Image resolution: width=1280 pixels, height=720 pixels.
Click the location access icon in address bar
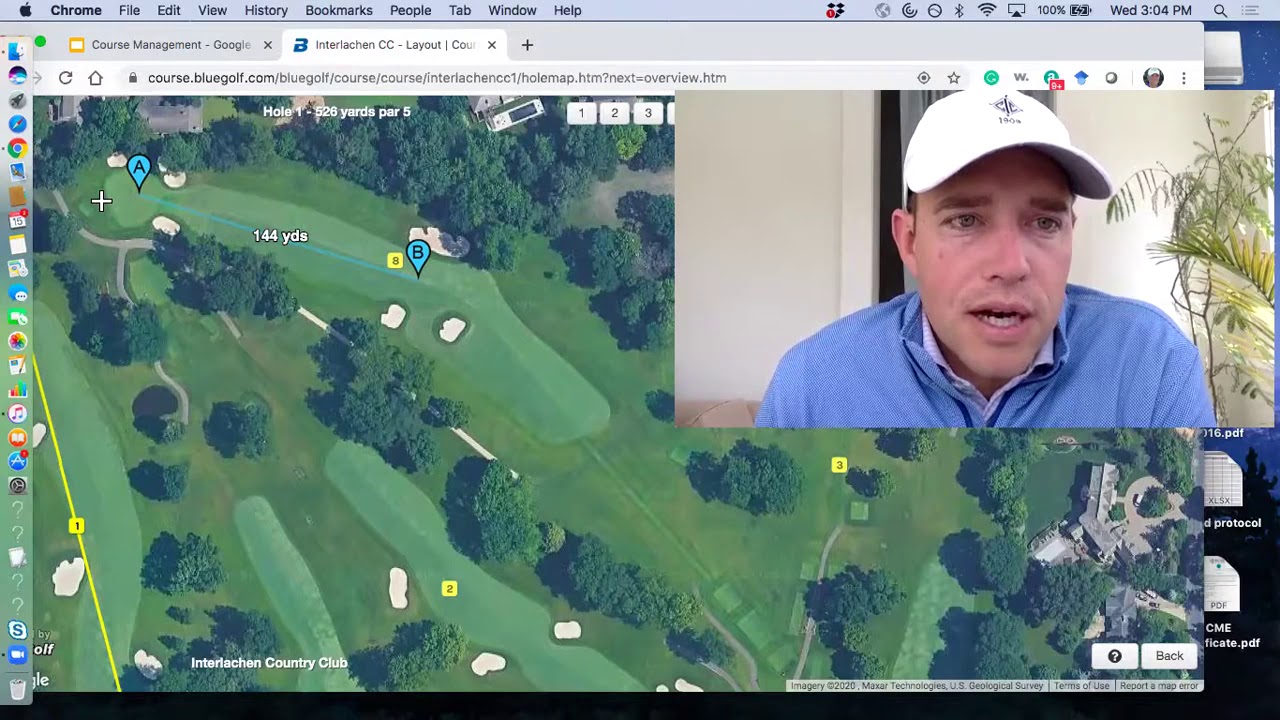coord(923,78)
